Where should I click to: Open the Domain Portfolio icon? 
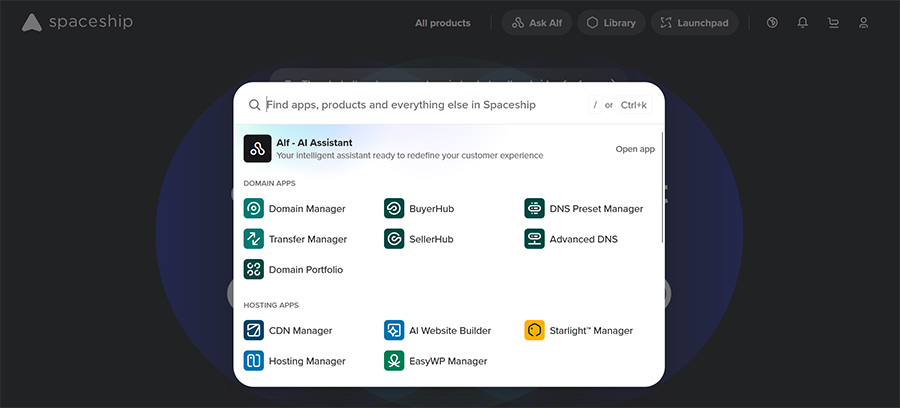click(x=254, y=269)
